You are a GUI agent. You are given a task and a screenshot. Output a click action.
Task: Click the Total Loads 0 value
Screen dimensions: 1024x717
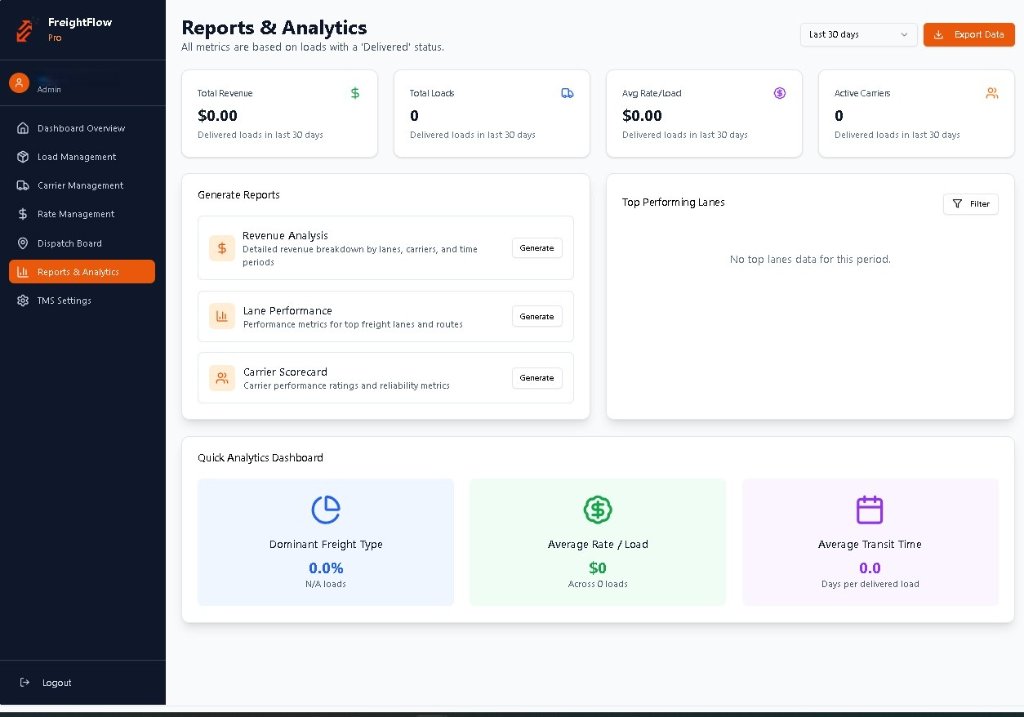point(414,116)
